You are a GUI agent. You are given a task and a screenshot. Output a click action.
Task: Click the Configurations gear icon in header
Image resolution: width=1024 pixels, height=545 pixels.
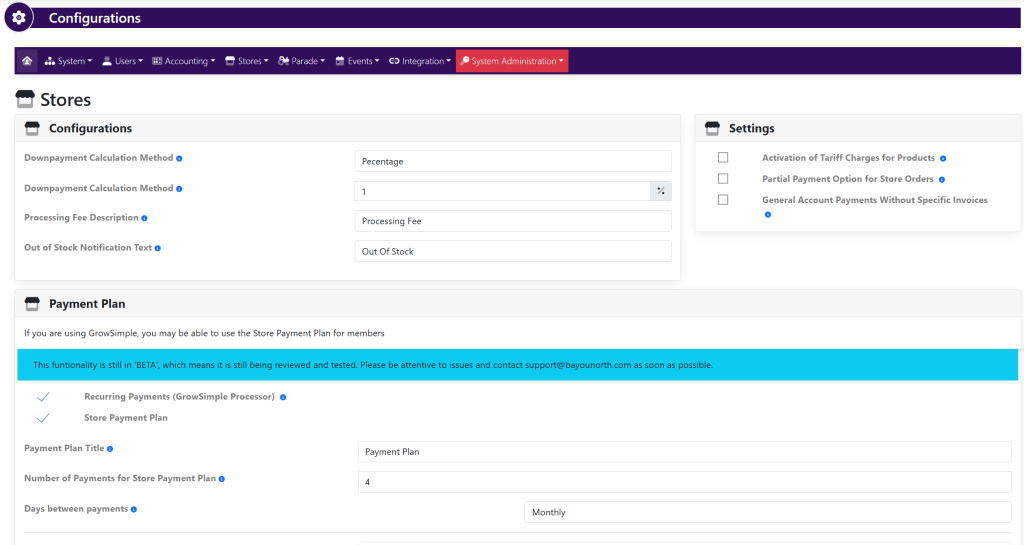[18, 18]
